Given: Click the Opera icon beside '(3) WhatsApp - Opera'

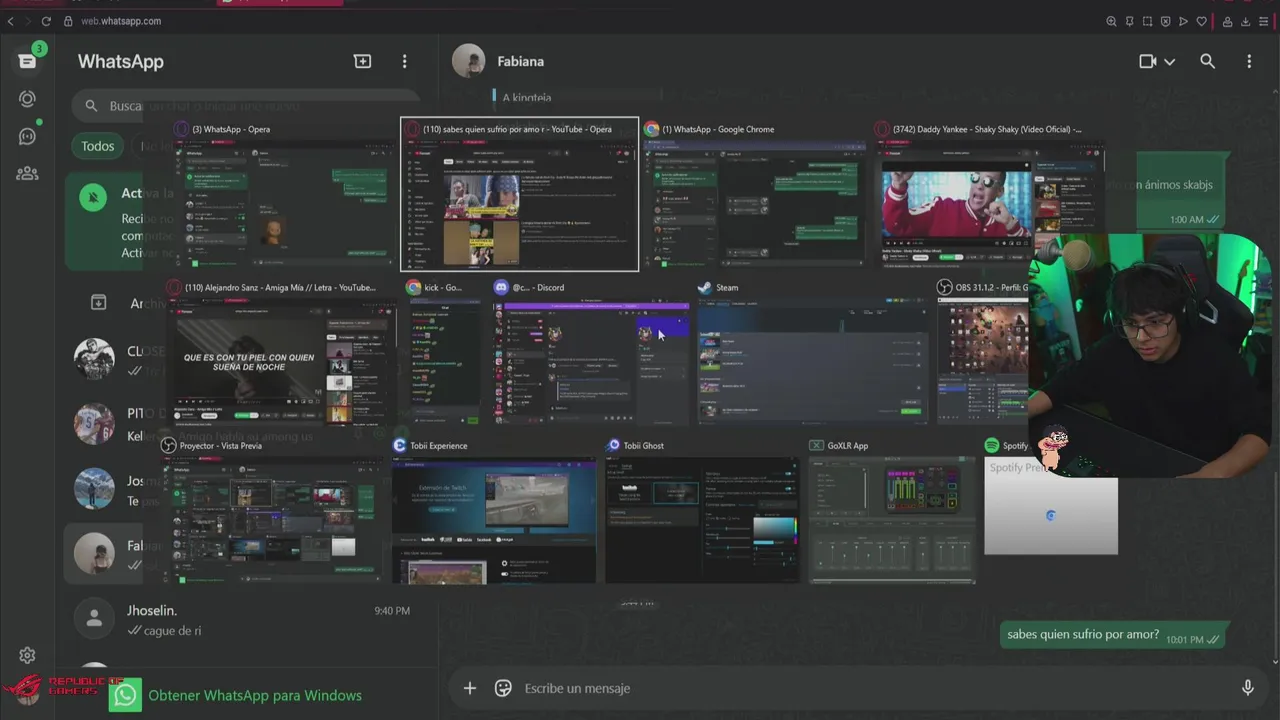Looking at the screenshot, I should 181,129.
